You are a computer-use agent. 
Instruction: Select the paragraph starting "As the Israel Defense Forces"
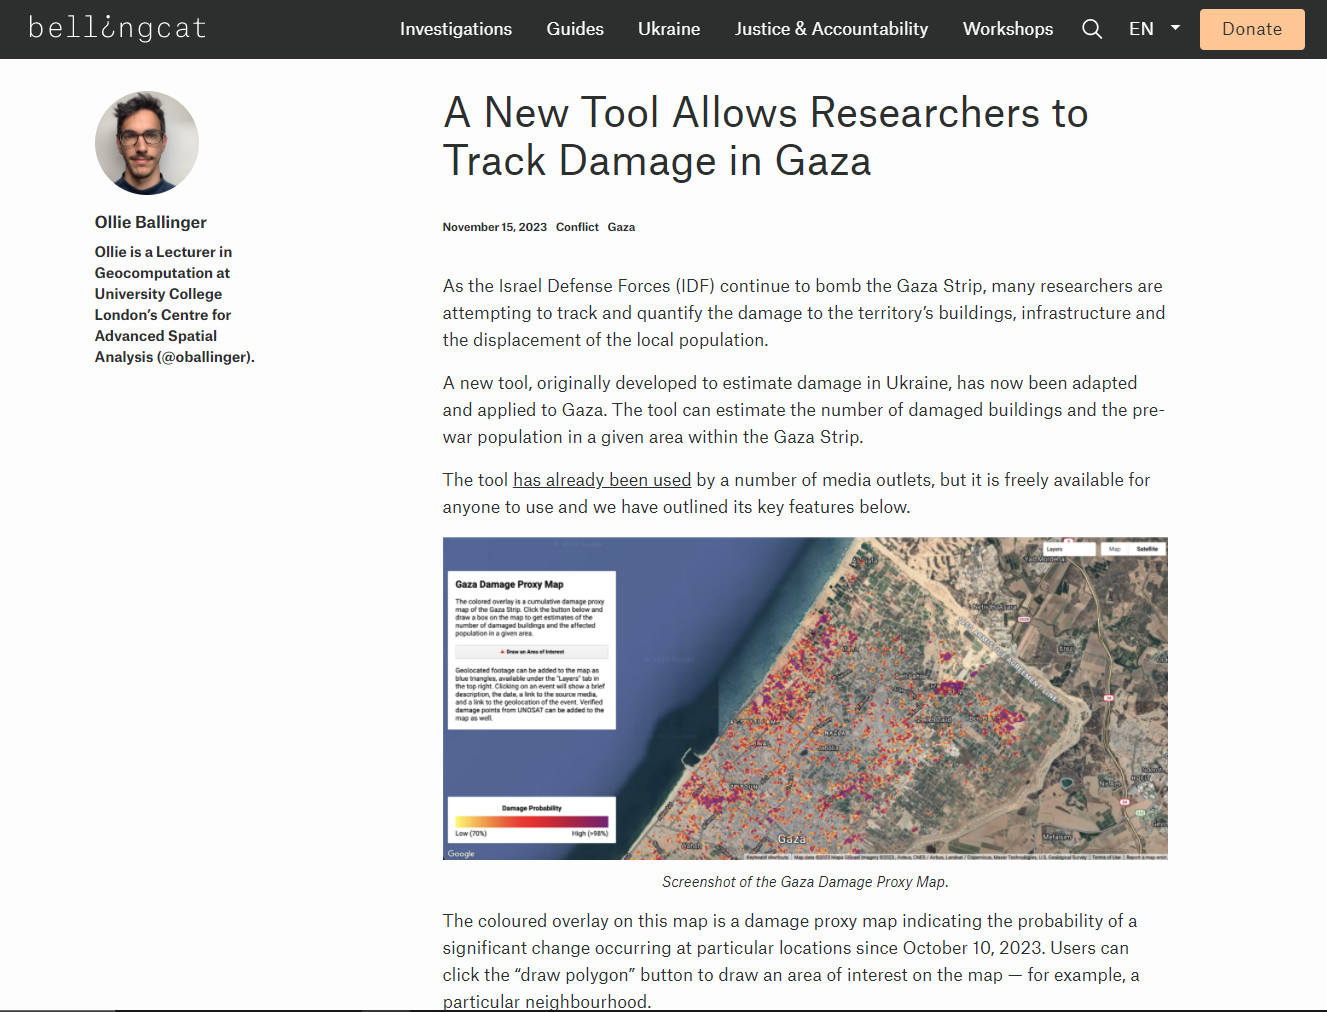click(804, 313)
